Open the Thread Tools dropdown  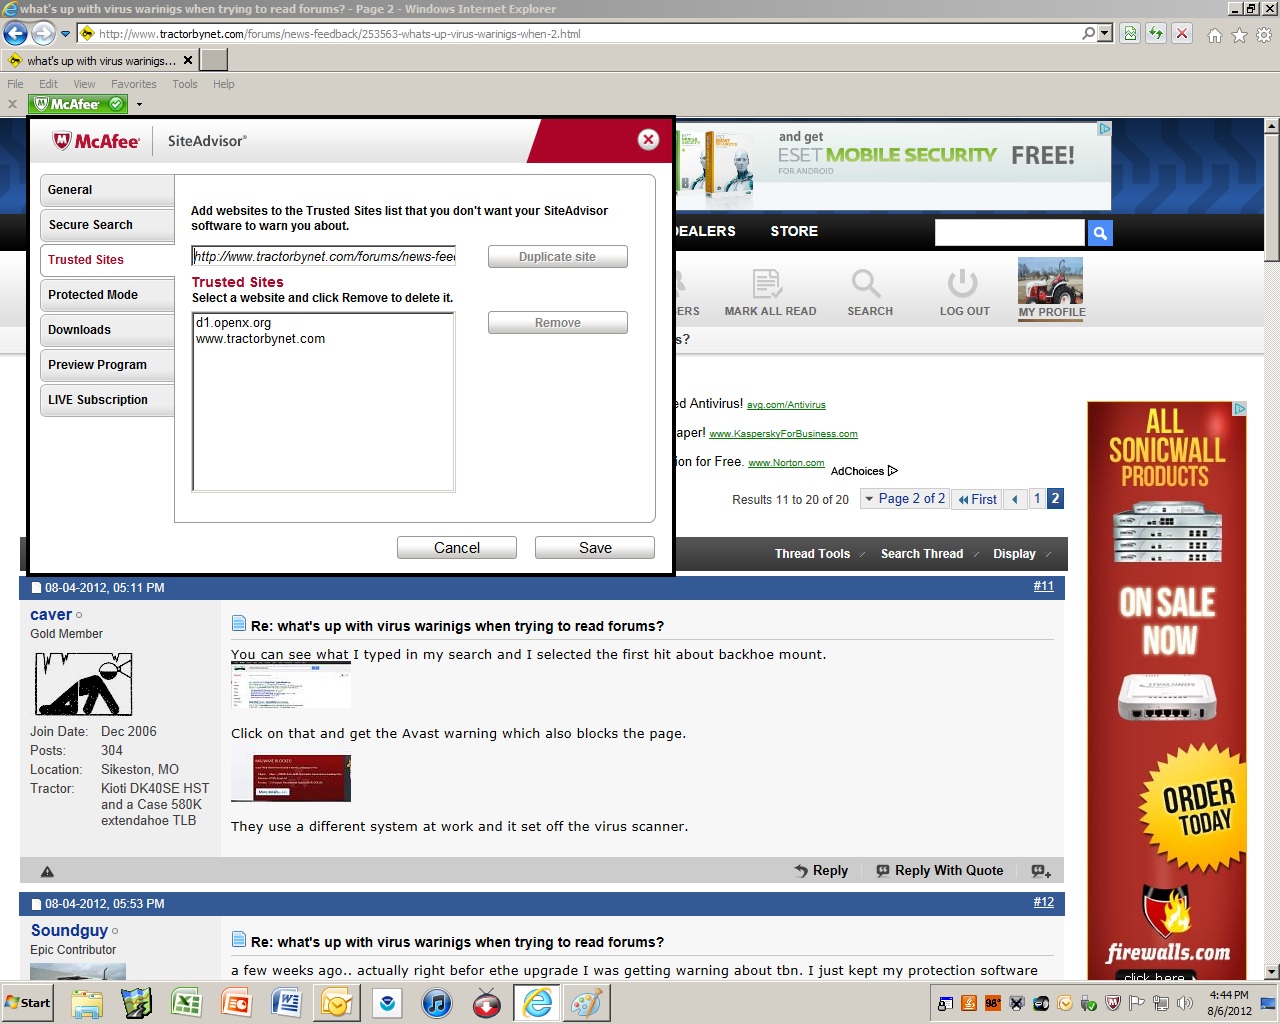[818, 554]
